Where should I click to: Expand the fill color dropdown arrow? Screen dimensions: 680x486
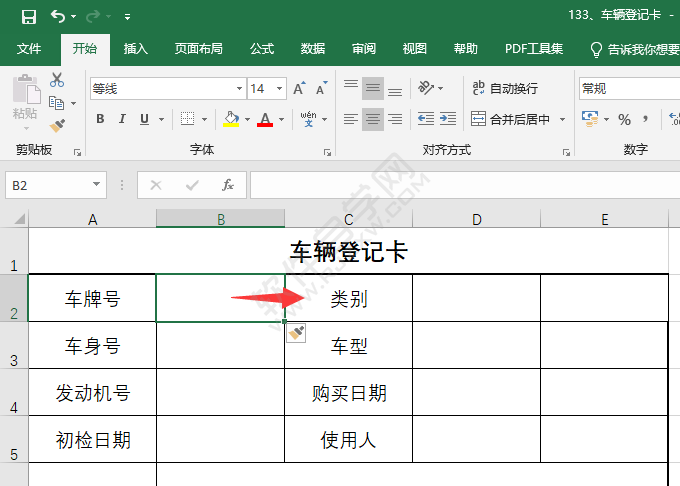pyautogui.click(x=247, y=119)
